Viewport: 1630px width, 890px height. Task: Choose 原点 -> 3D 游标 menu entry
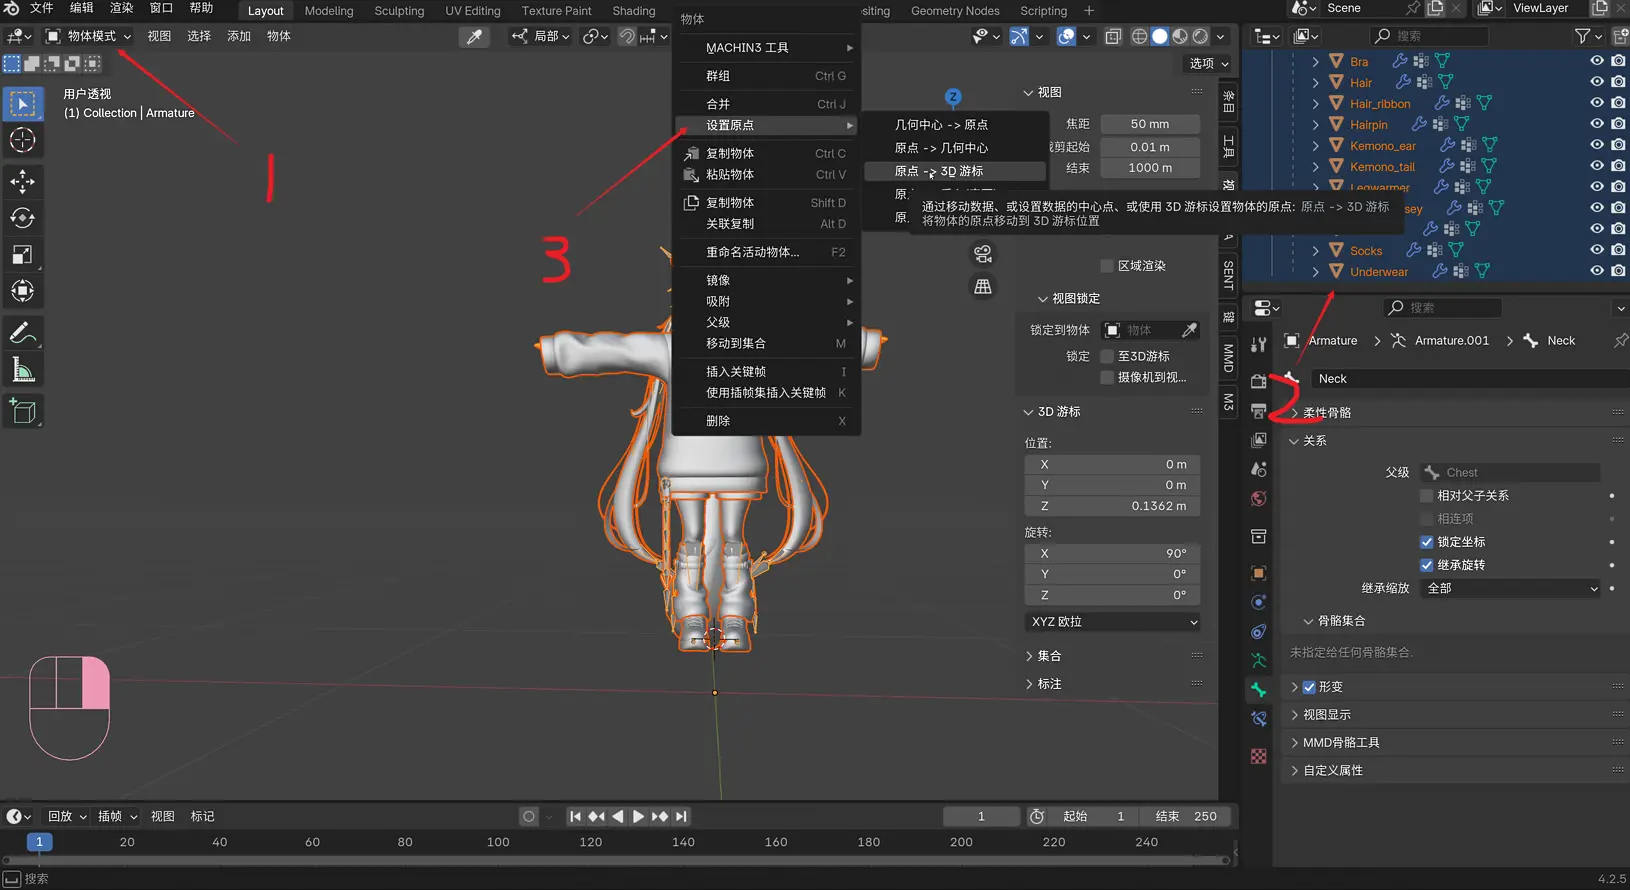coord(939,171)
